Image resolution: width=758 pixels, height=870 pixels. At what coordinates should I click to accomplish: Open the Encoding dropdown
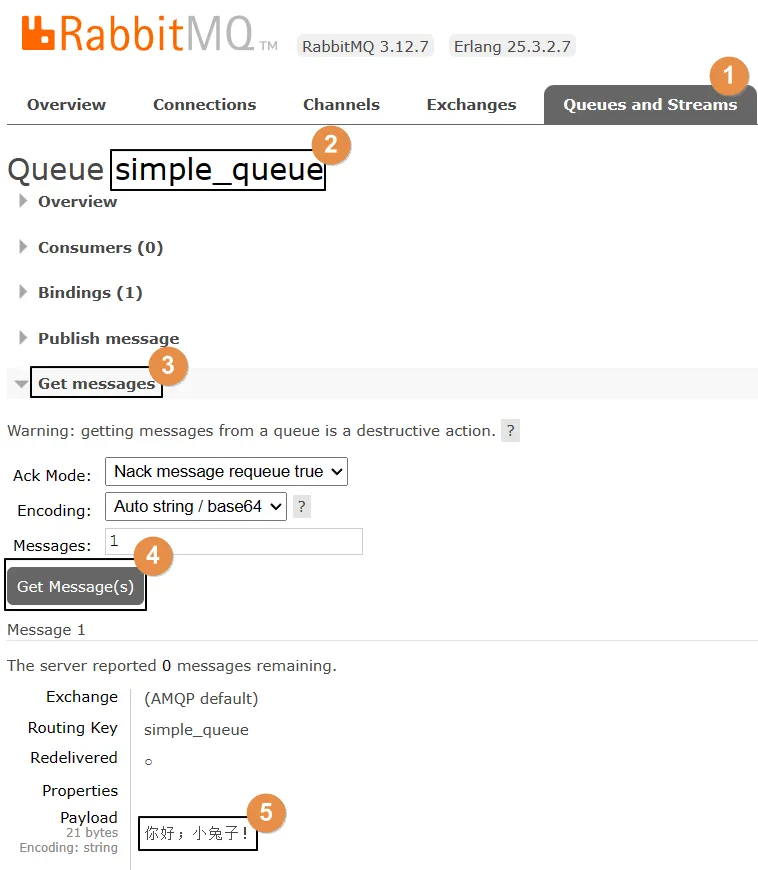196,507
